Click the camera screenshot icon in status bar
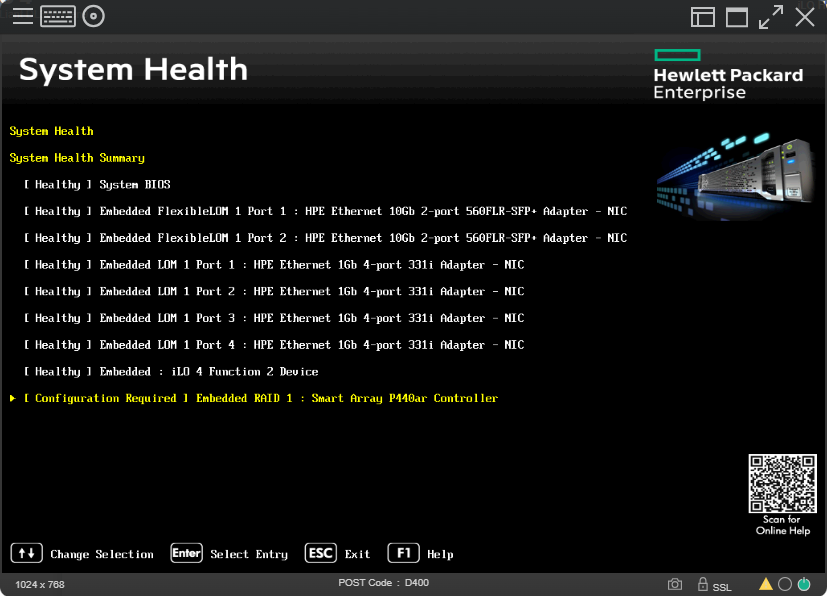 pyautogui.click(x=675, y=584)
